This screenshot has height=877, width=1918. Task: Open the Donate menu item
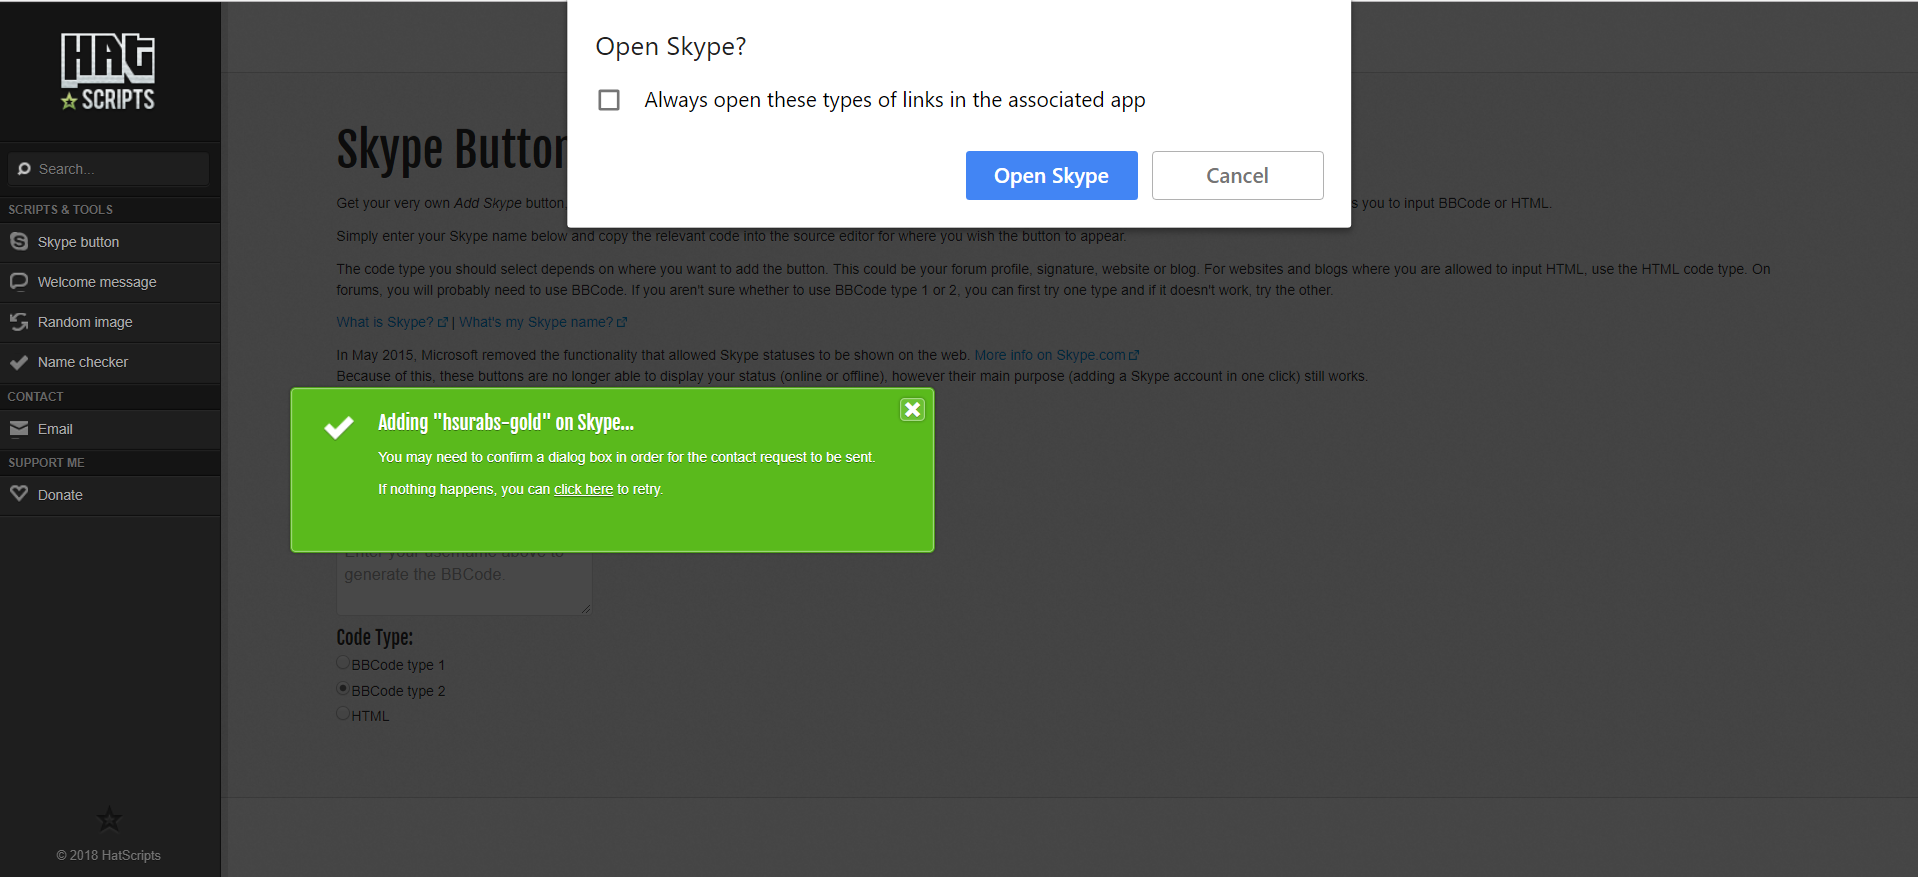coord(110,495)
